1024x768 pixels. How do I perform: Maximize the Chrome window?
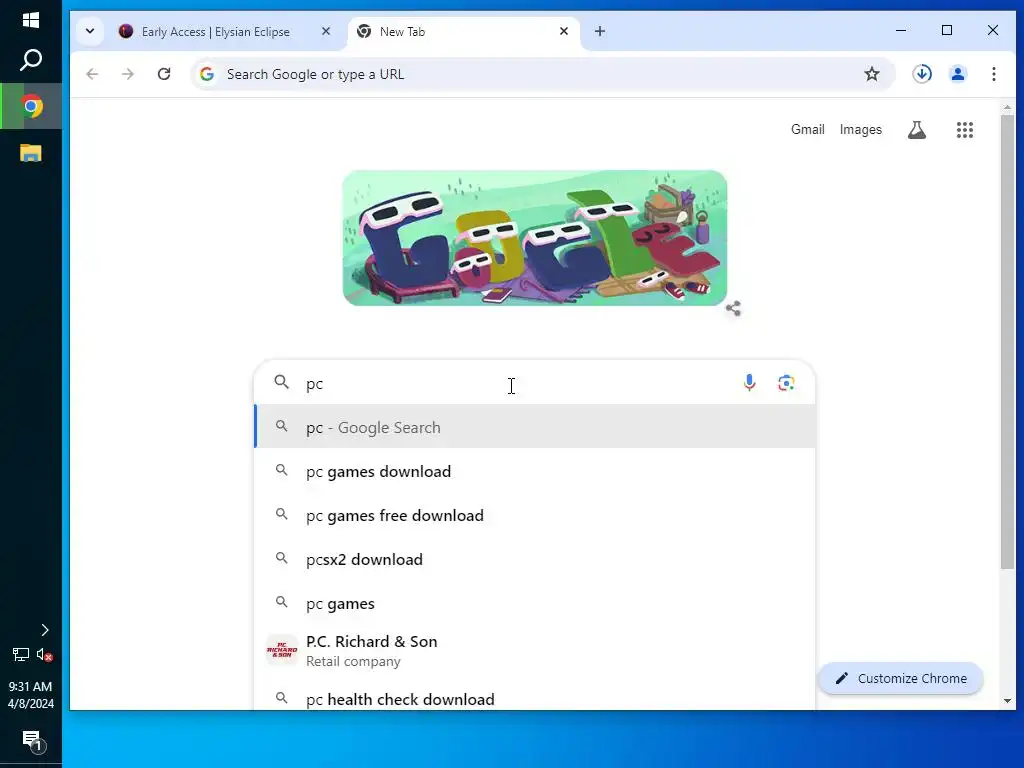click(947, 30)
